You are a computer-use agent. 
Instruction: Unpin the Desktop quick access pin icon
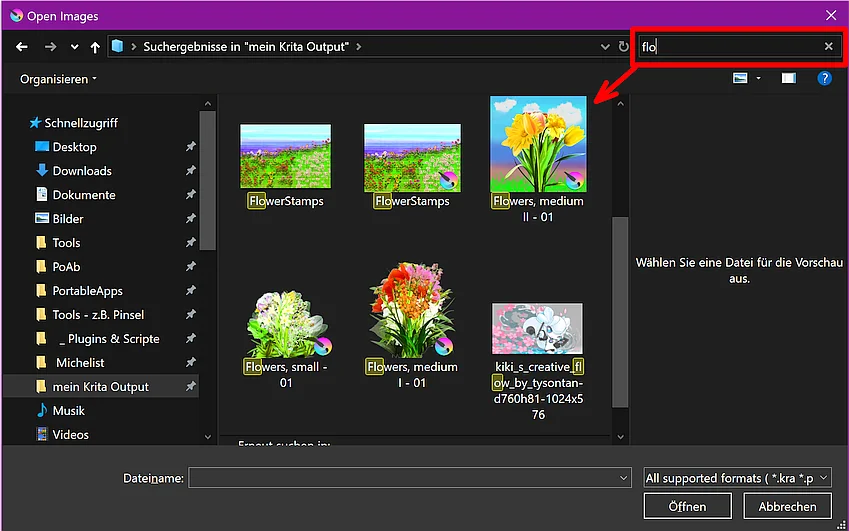pyautogui.click(x=191, y=147)
